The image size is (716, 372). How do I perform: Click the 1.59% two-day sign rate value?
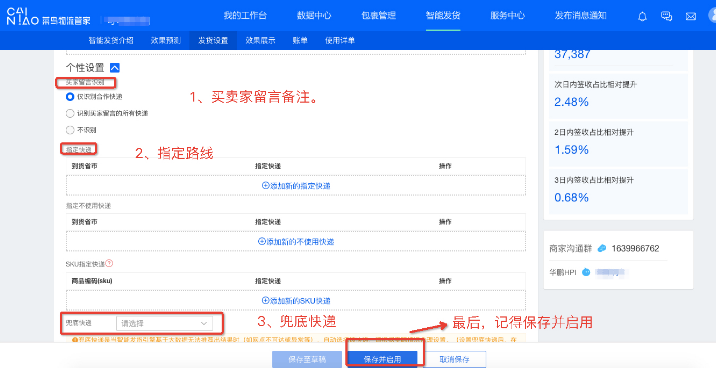(x=571, y=150)
